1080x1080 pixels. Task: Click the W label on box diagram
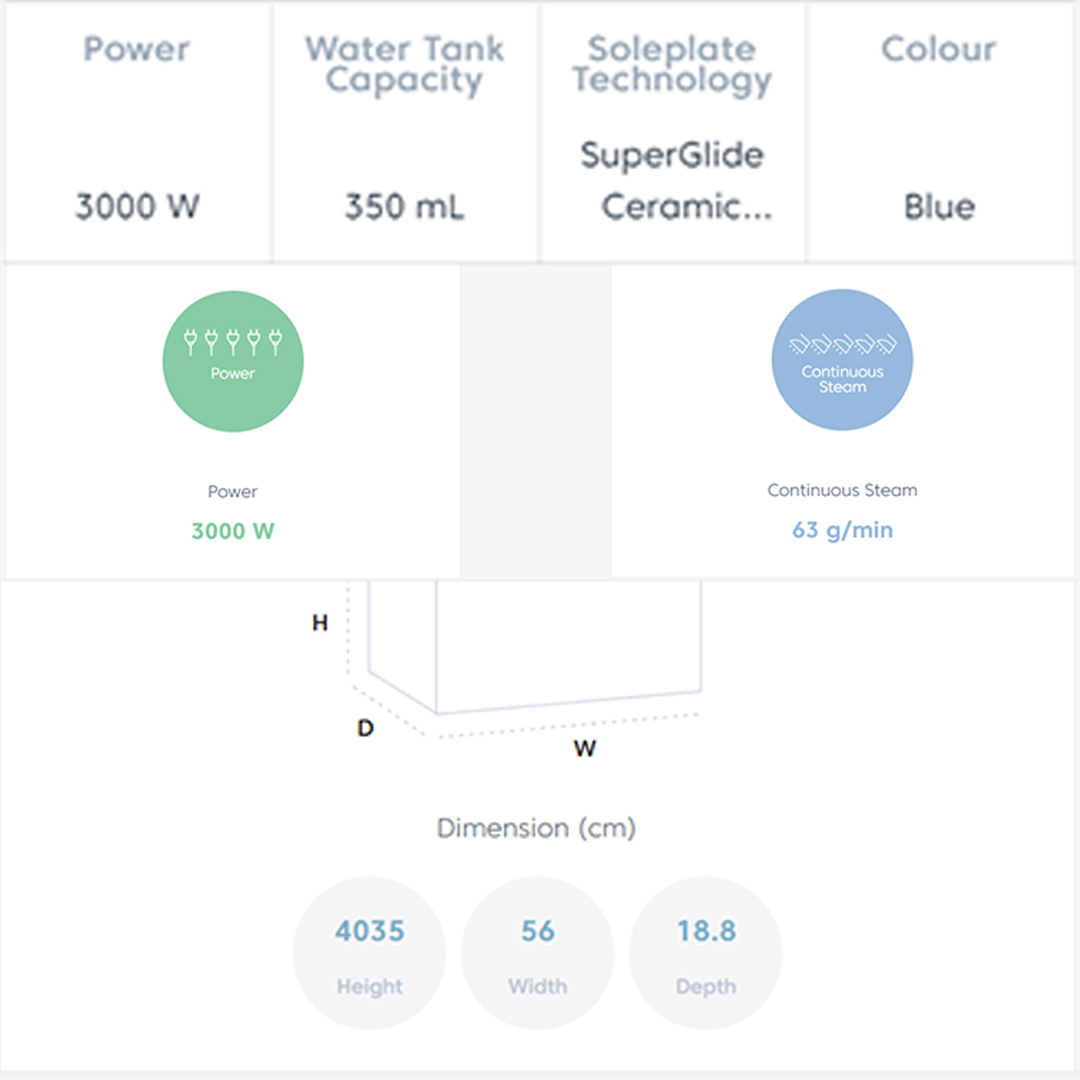point(585,749)
